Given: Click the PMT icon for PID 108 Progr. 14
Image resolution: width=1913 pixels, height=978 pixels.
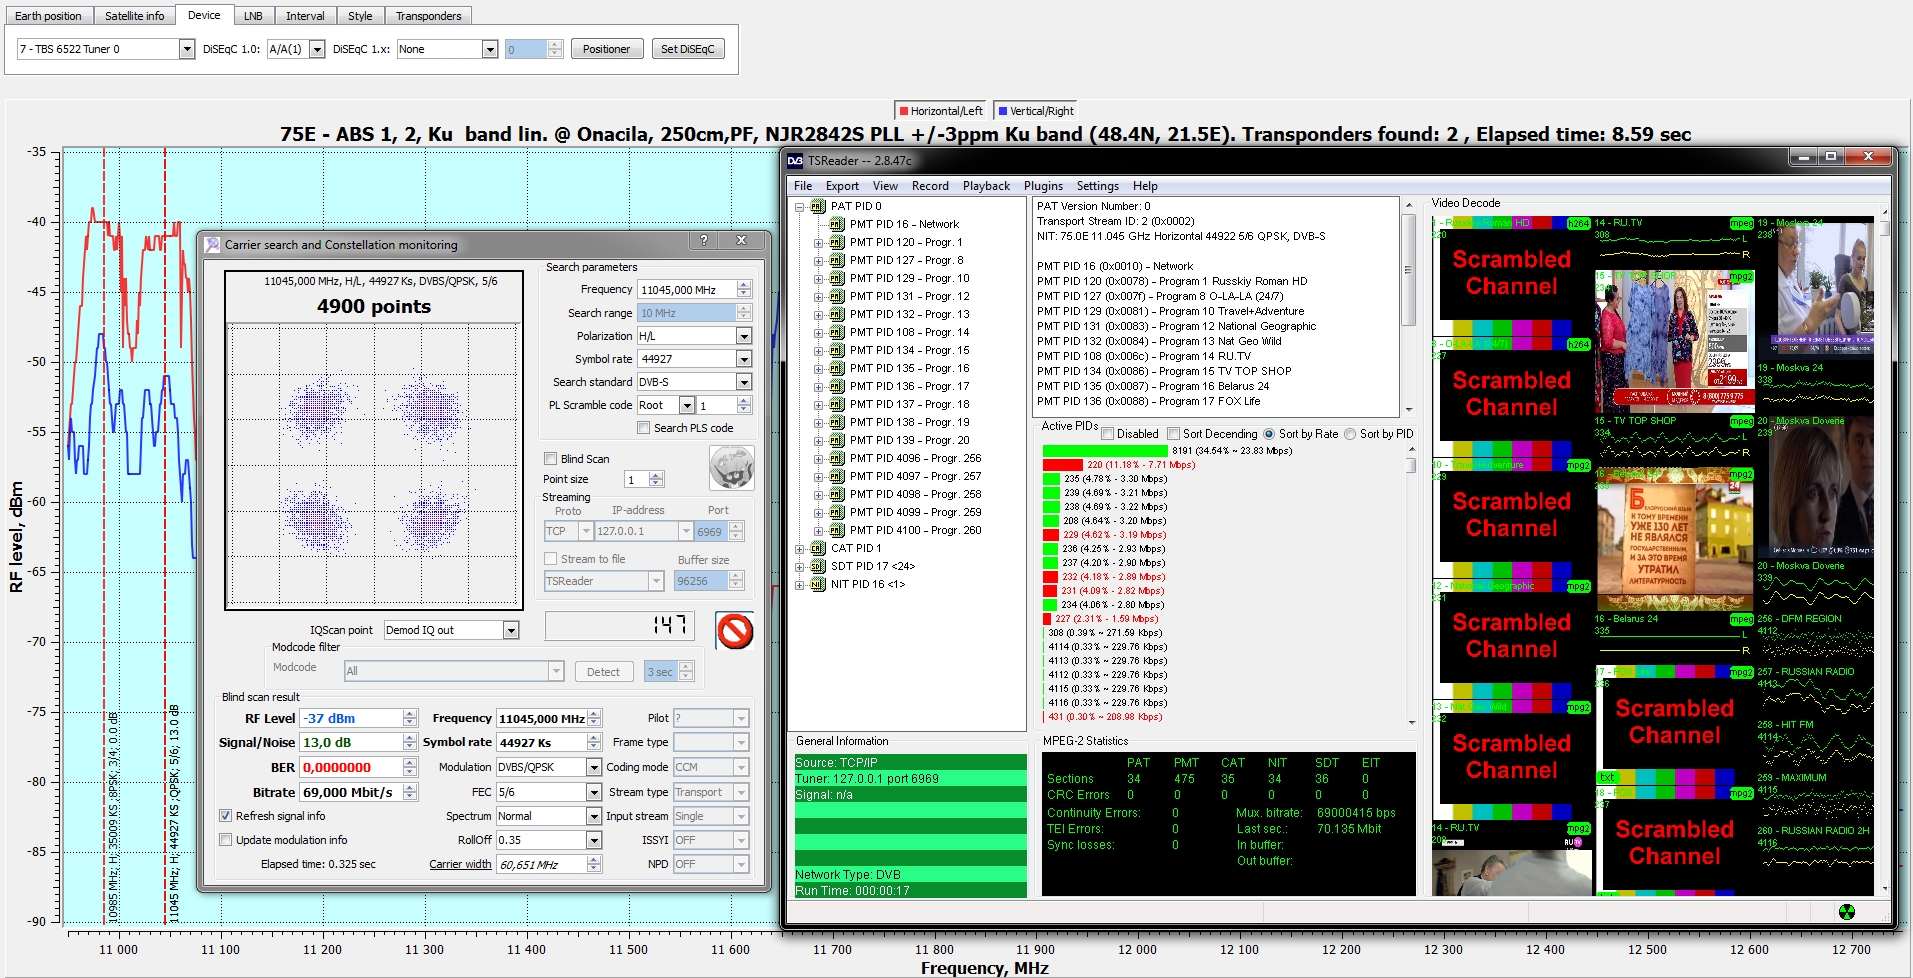Looking at the screenshot, I should 837,332.
